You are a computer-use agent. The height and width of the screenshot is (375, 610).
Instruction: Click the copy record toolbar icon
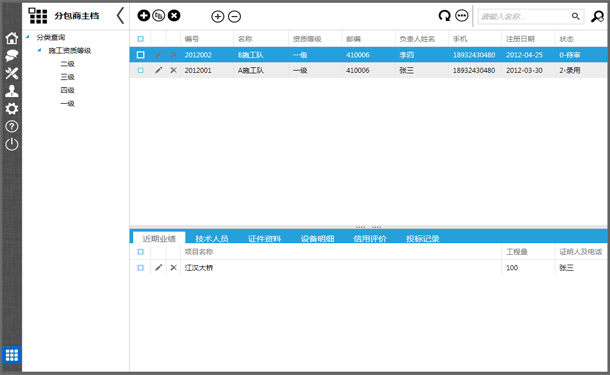(159, 16)
